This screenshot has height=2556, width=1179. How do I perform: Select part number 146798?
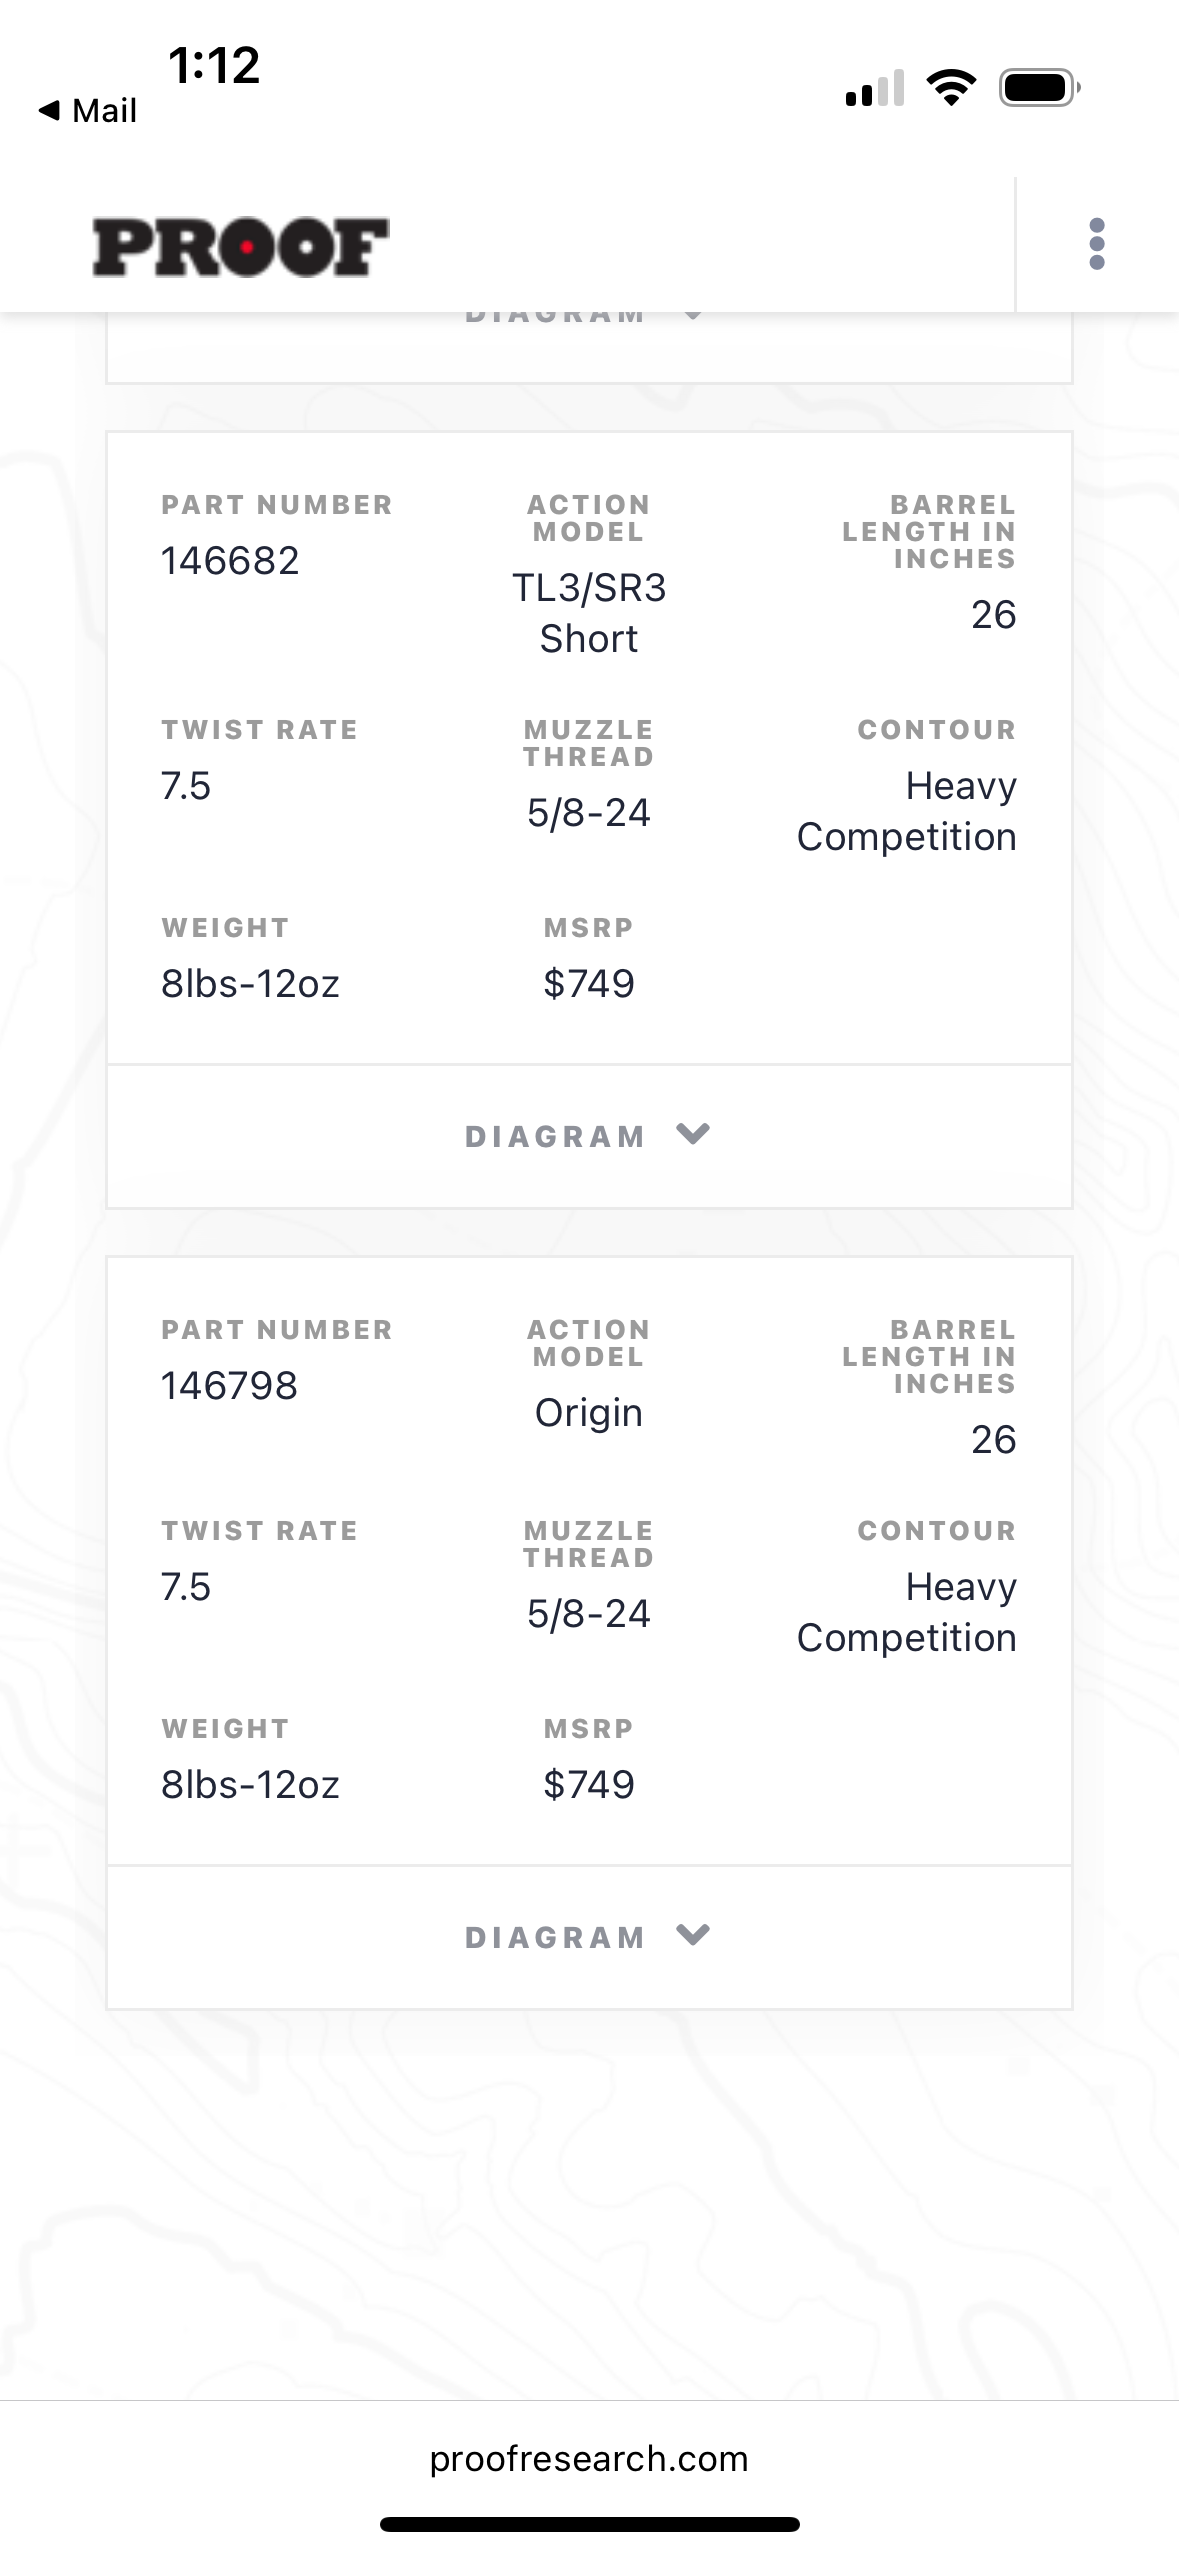click(230, 1386)
